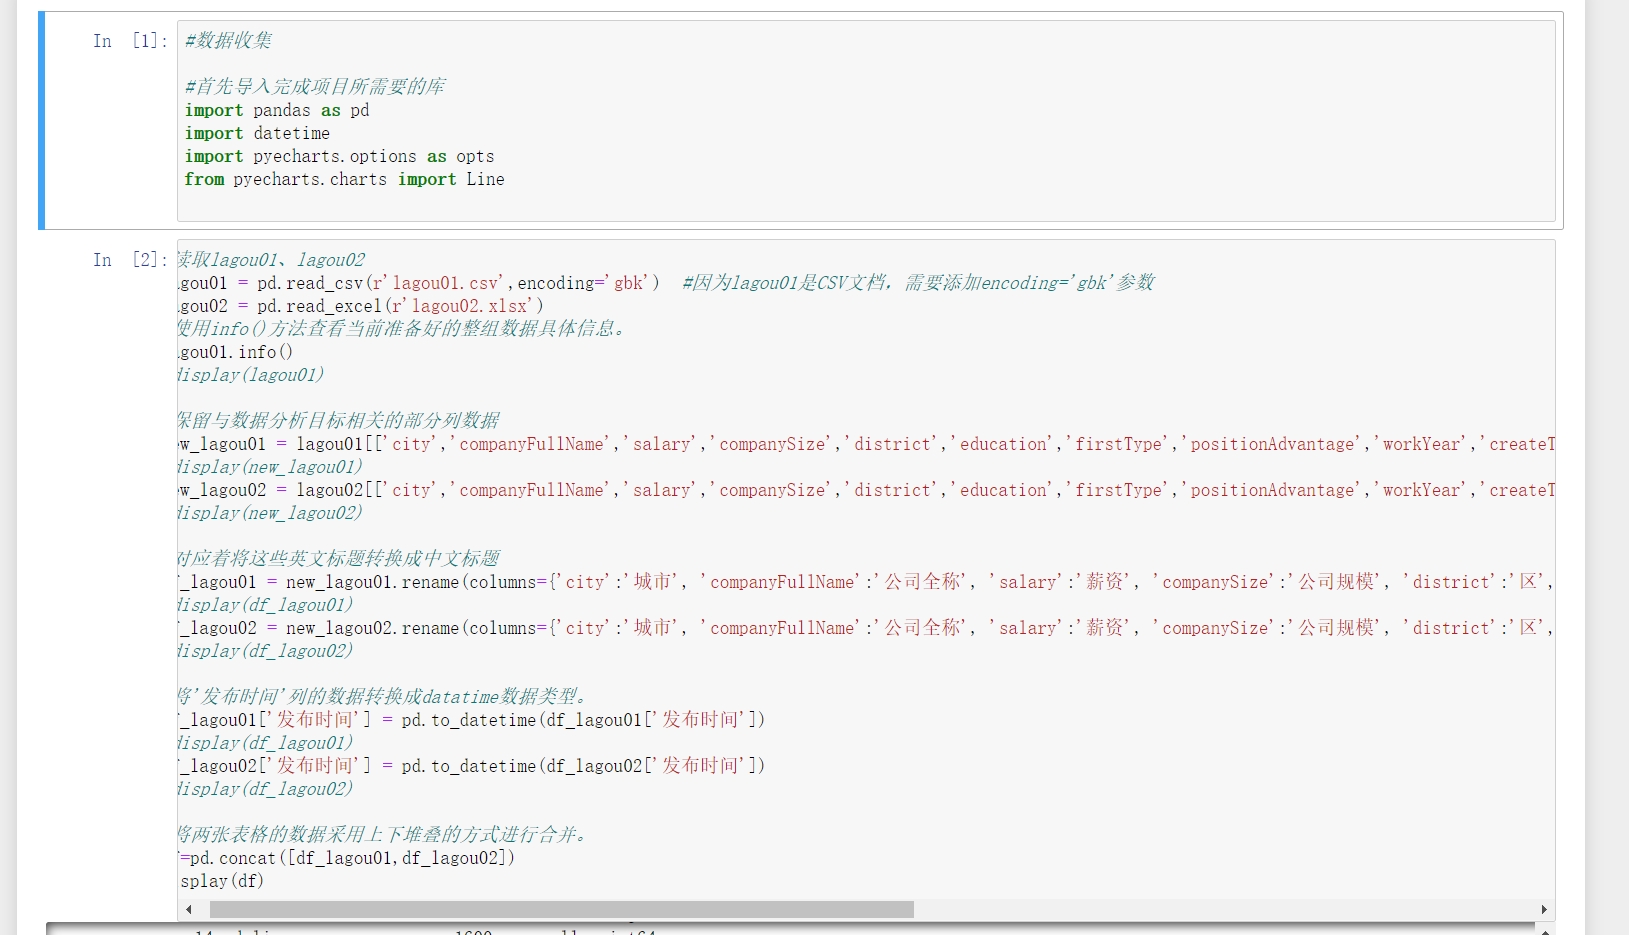Click the df_lagou02 pd.to_datetime line
The height and width of the screenshot is (935, 1629).
pyautogui.click(x=472, y=766)
